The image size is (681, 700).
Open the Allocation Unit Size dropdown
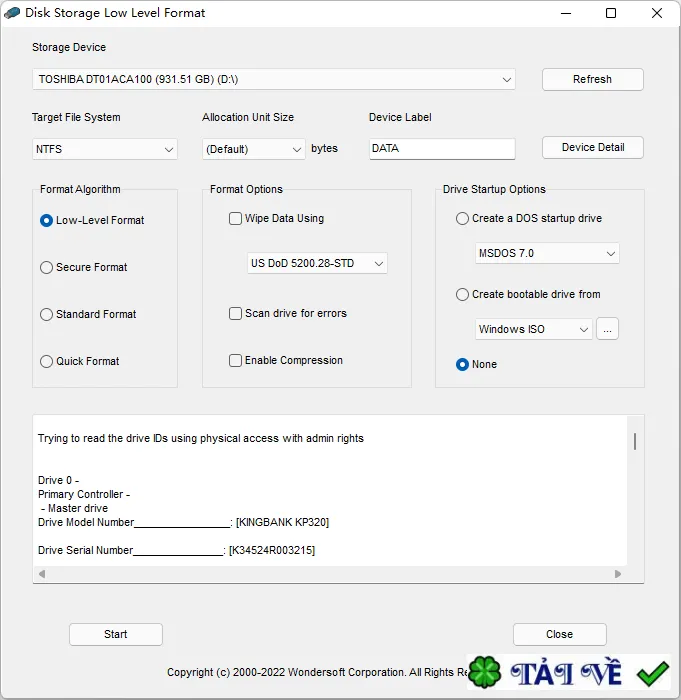(254, 149)
